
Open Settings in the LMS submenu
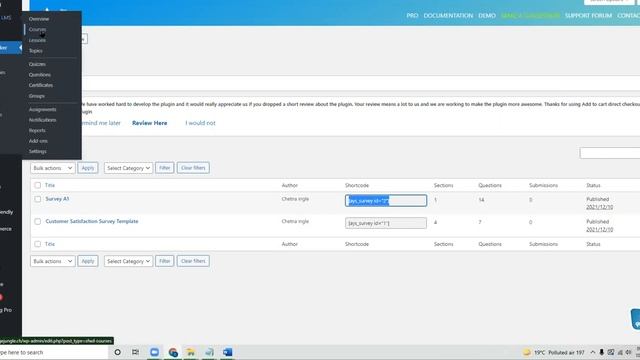[x=38, y=151]
